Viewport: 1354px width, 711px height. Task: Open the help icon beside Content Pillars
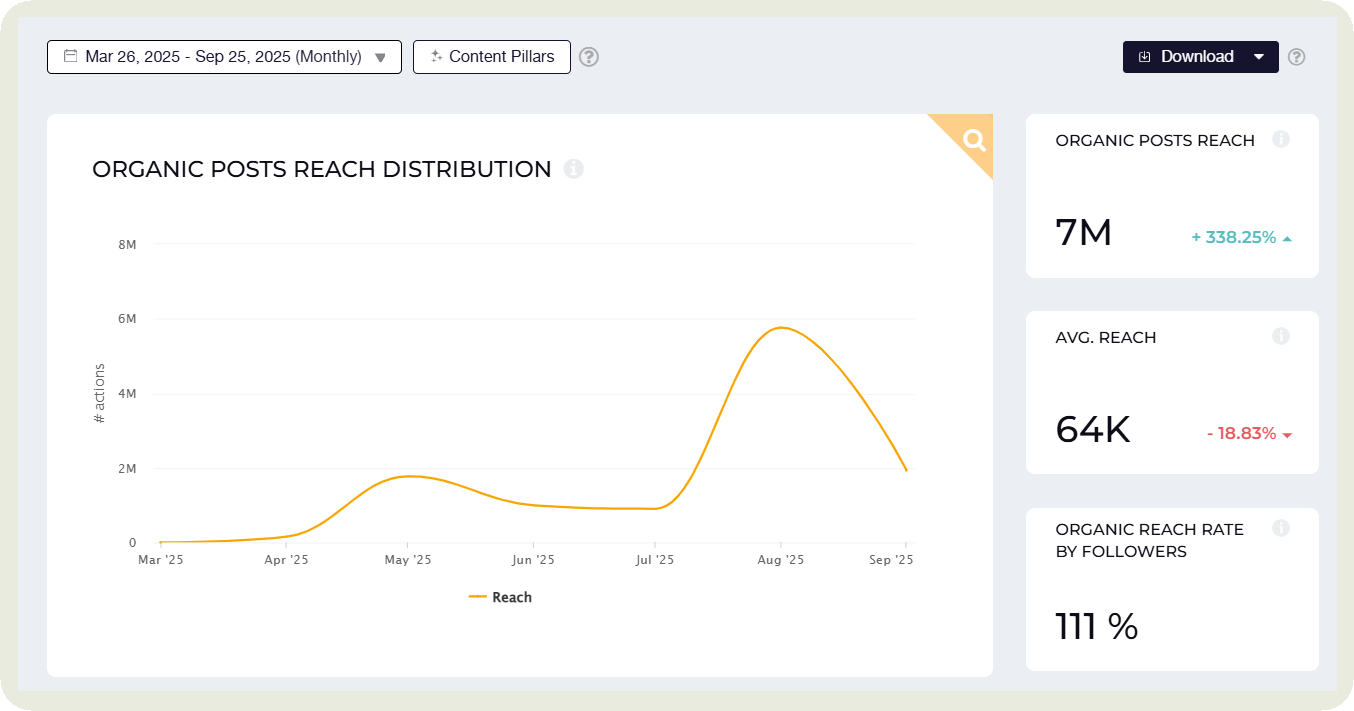coord(588,57)
